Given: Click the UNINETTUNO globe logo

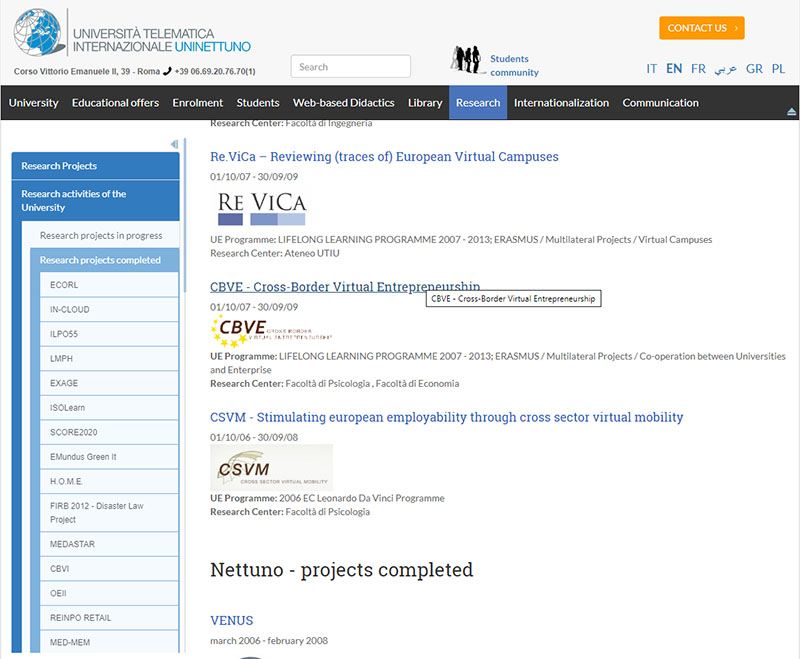Looking at the screenshot, I should [x=38, y=33].
